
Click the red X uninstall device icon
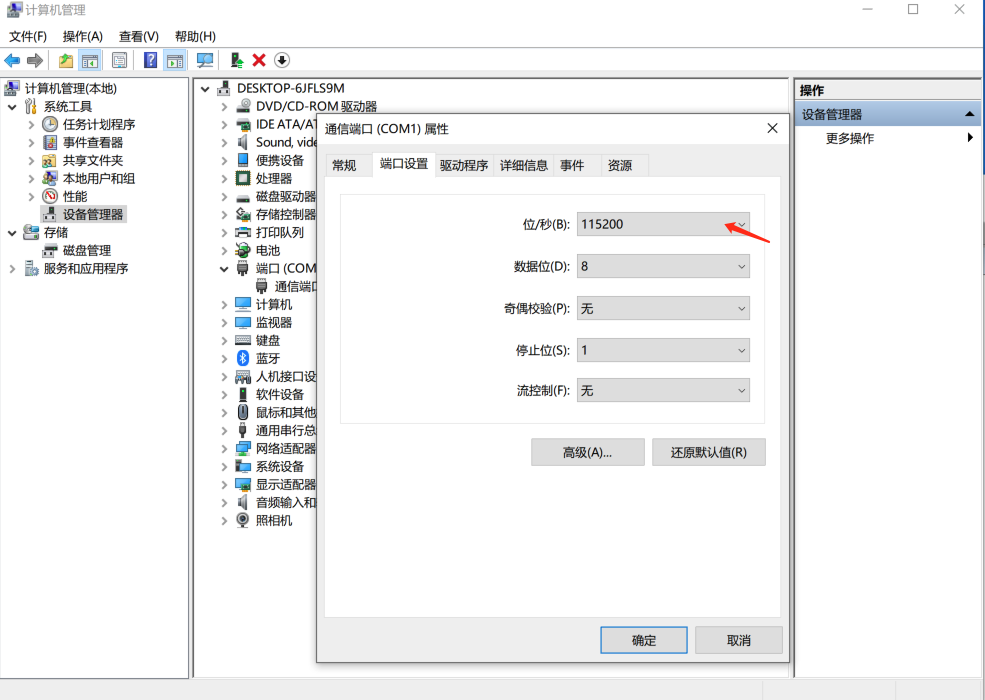(259, 60)
